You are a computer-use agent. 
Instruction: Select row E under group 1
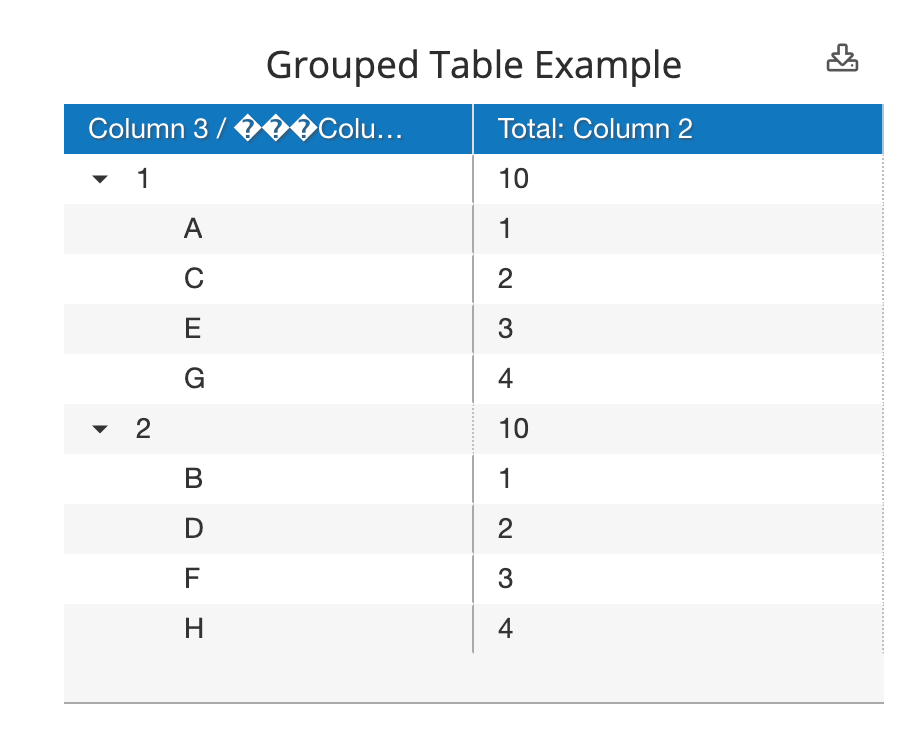(193, 328)
